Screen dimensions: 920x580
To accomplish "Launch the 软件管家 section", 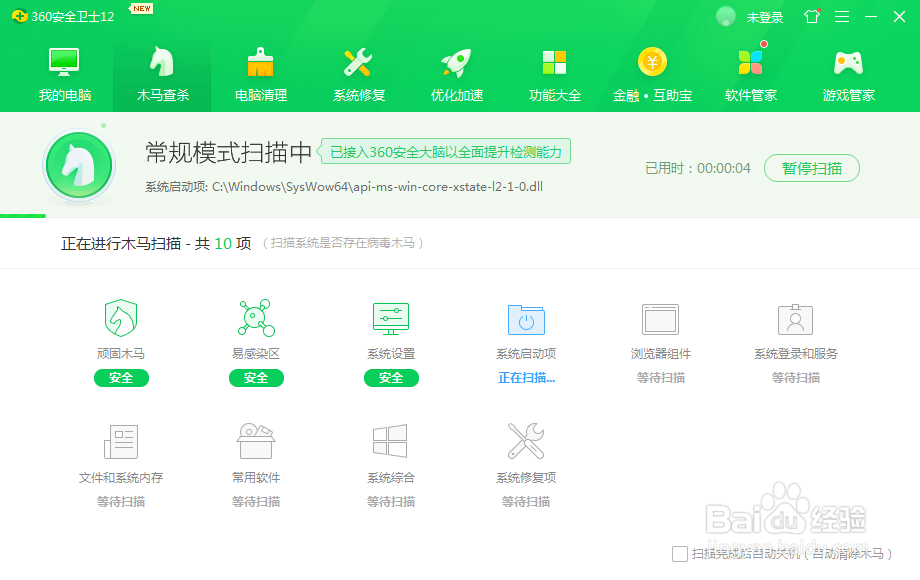I will pos(750,74).
